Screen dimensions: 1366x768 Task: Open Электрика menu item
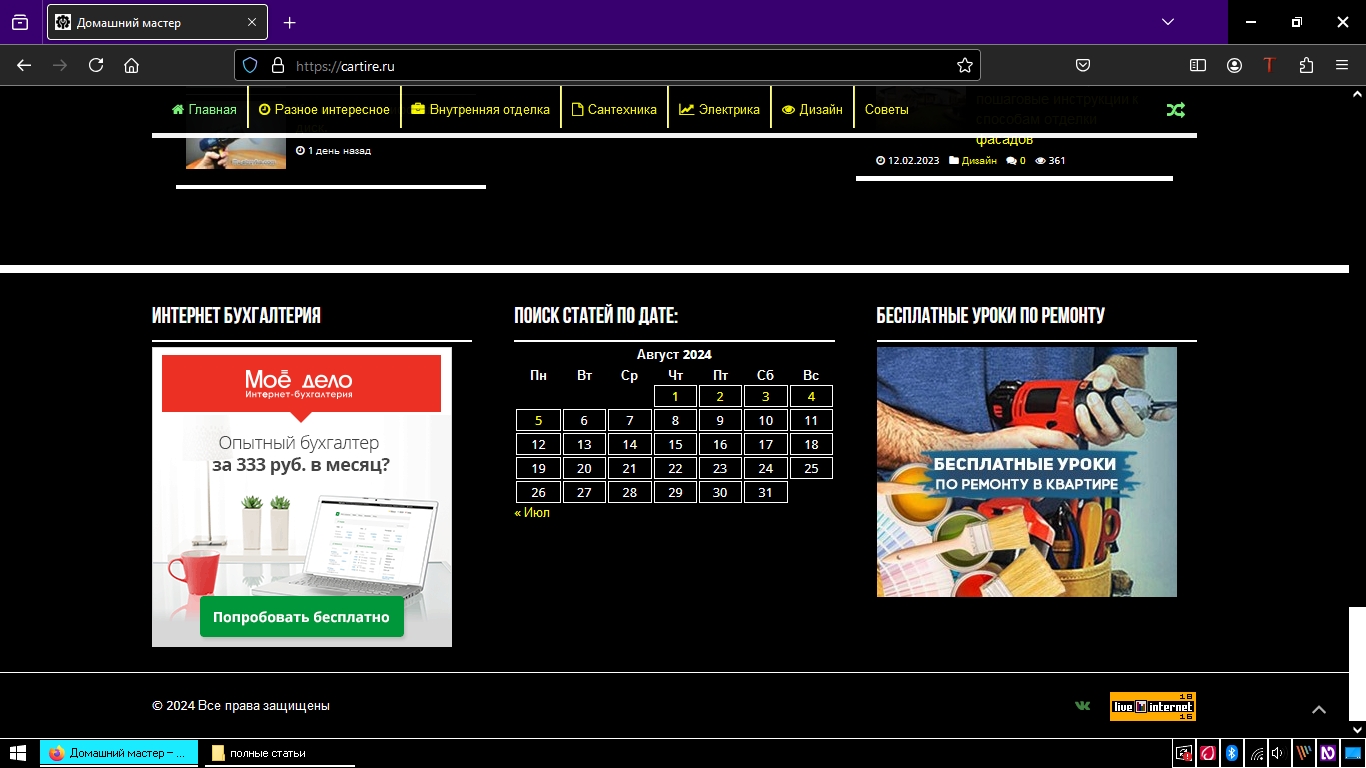point(719,110)
